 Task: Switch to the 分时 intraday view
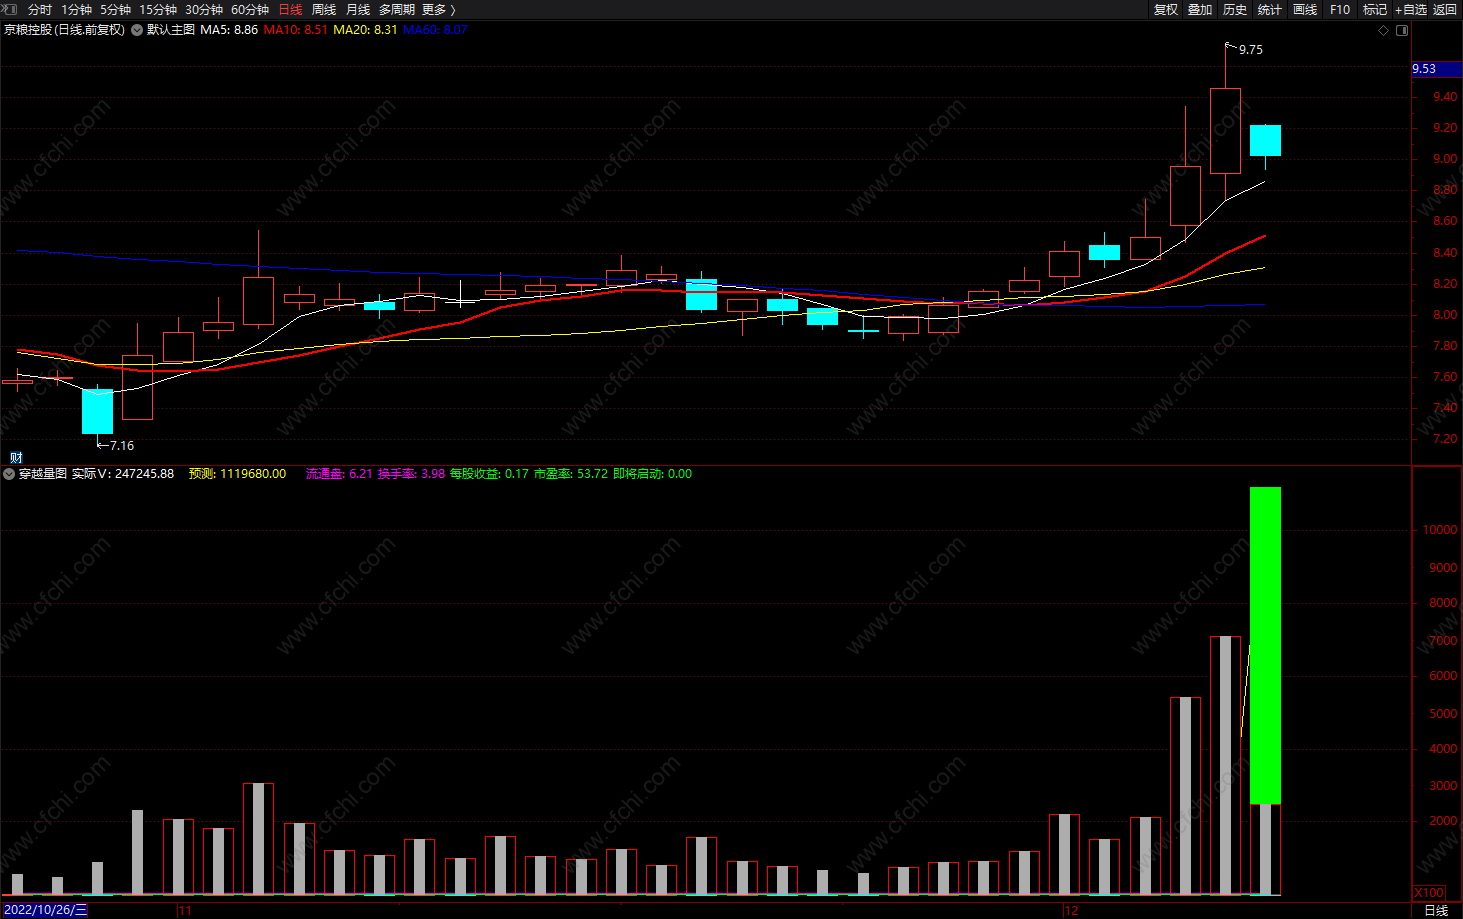(x=40, y=10)
